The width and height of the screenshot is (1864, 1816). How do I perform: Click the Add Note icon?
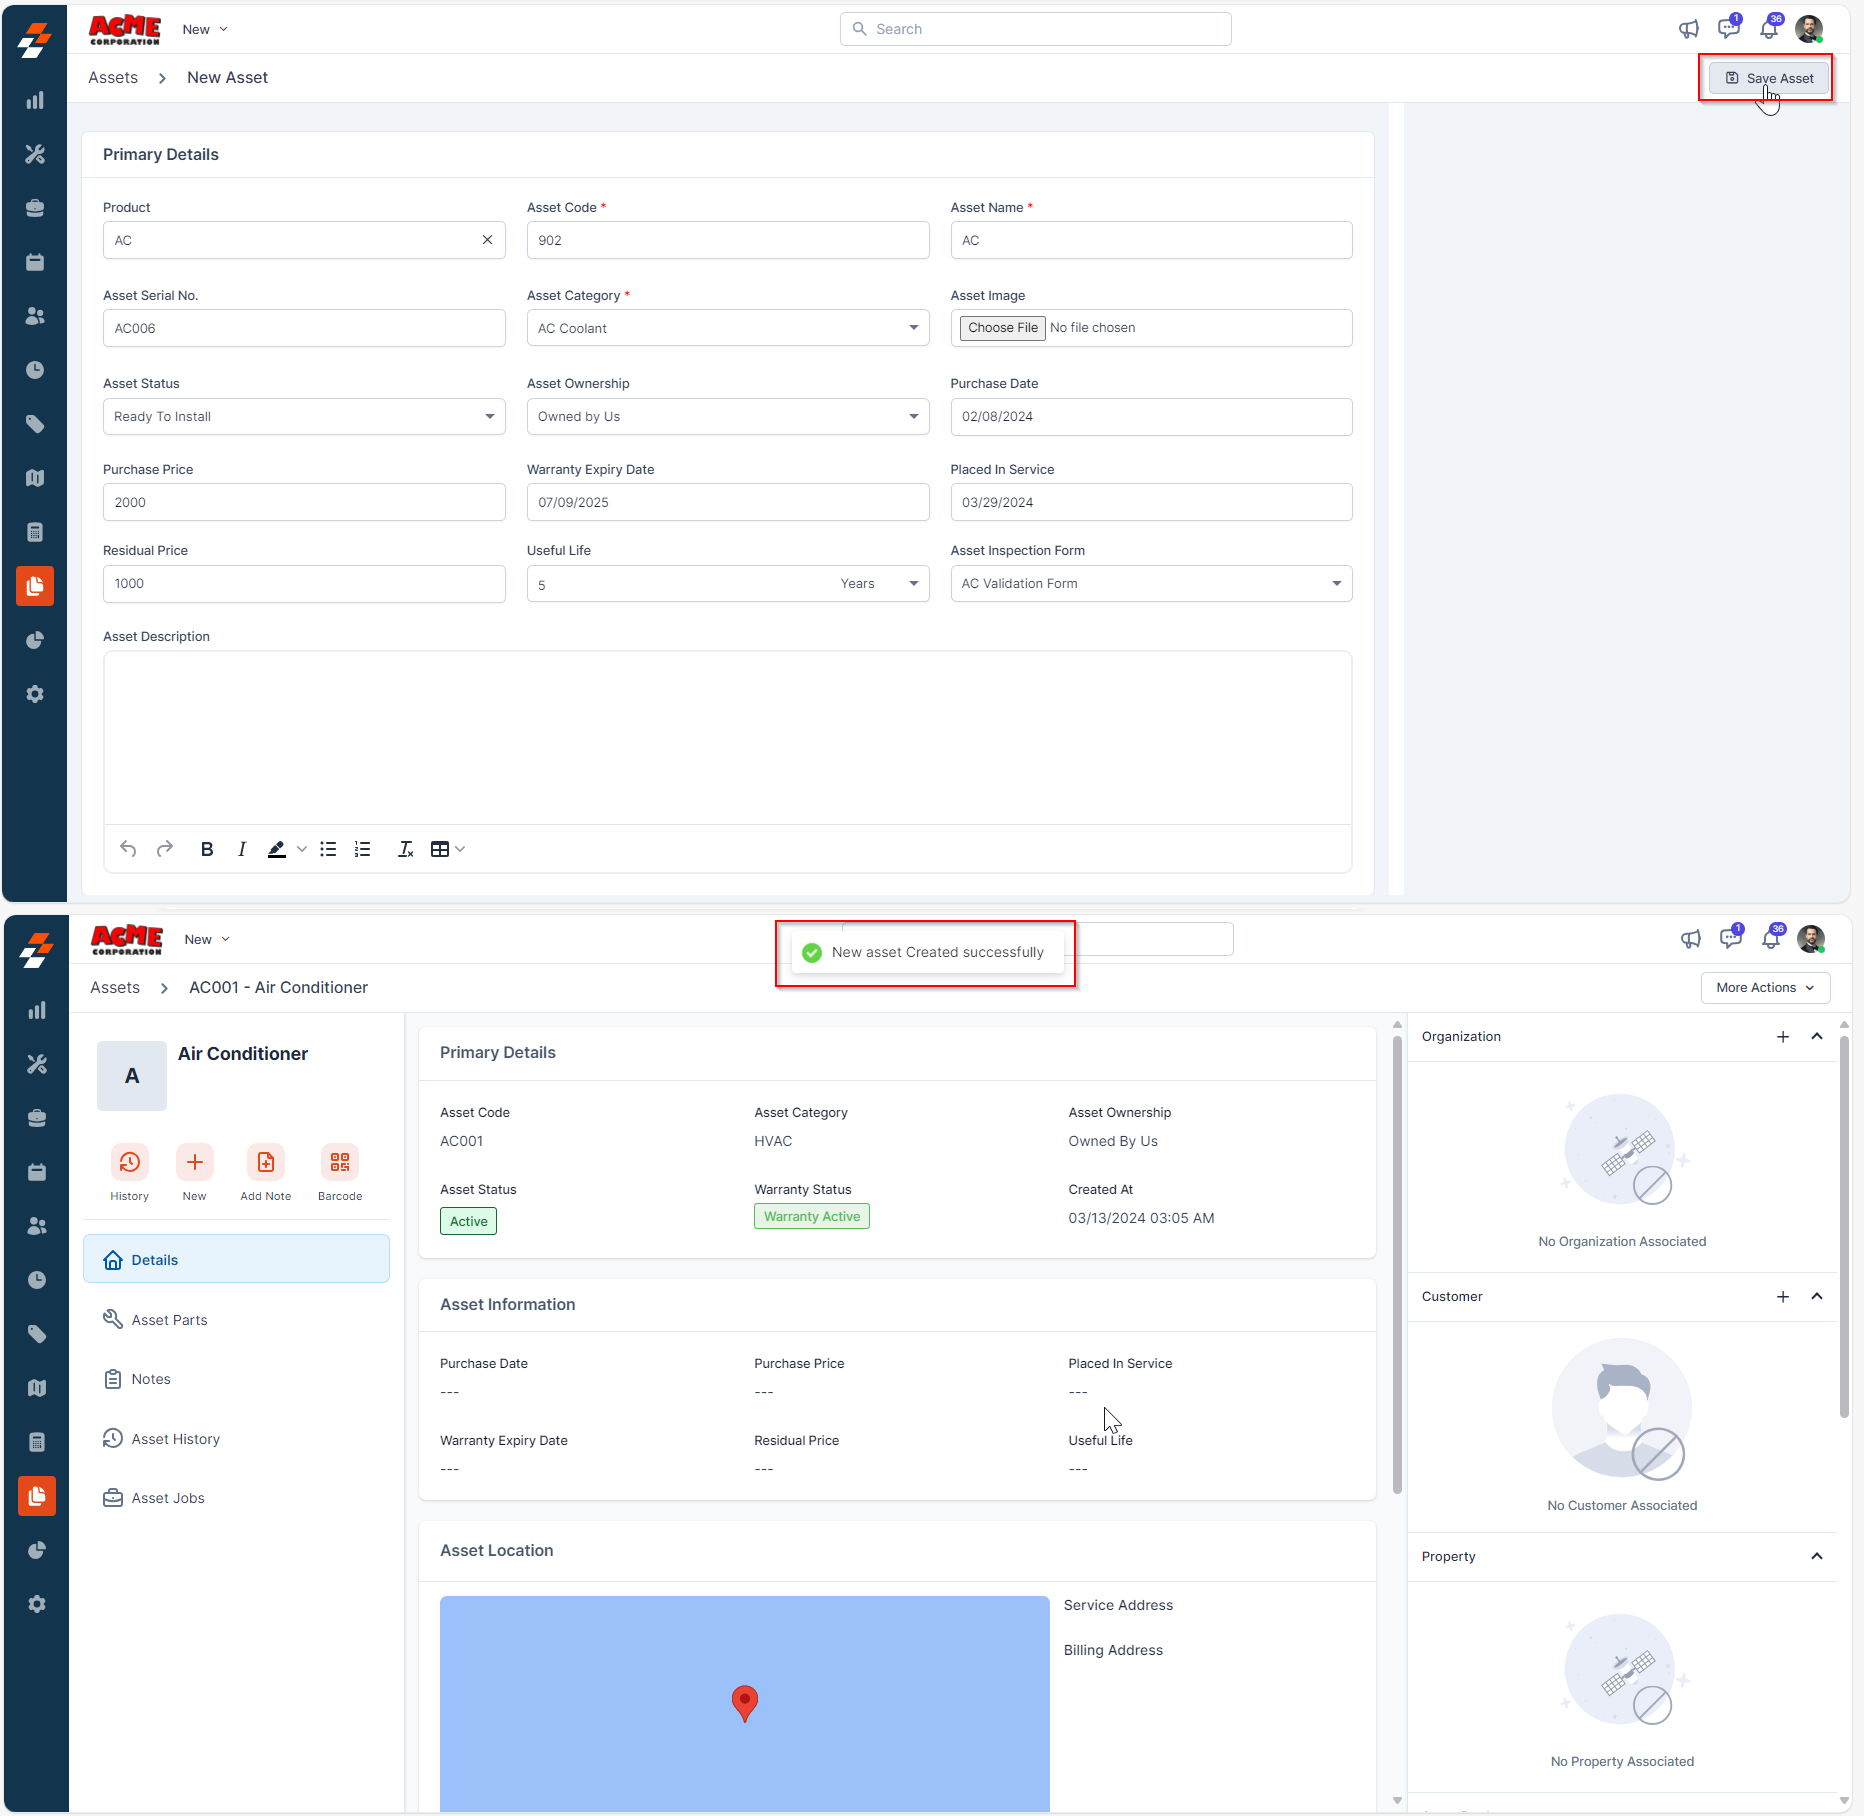(x=266, y=1162)
